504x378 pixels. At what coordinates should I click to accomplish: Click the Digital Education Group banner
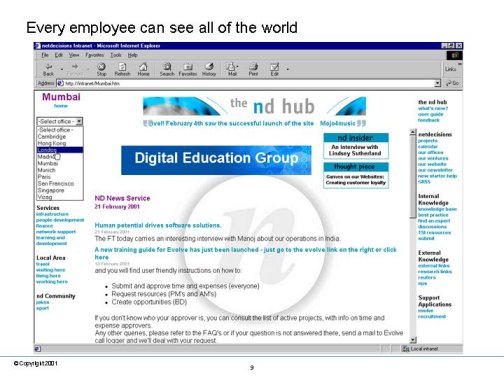(x=216, y=160)
